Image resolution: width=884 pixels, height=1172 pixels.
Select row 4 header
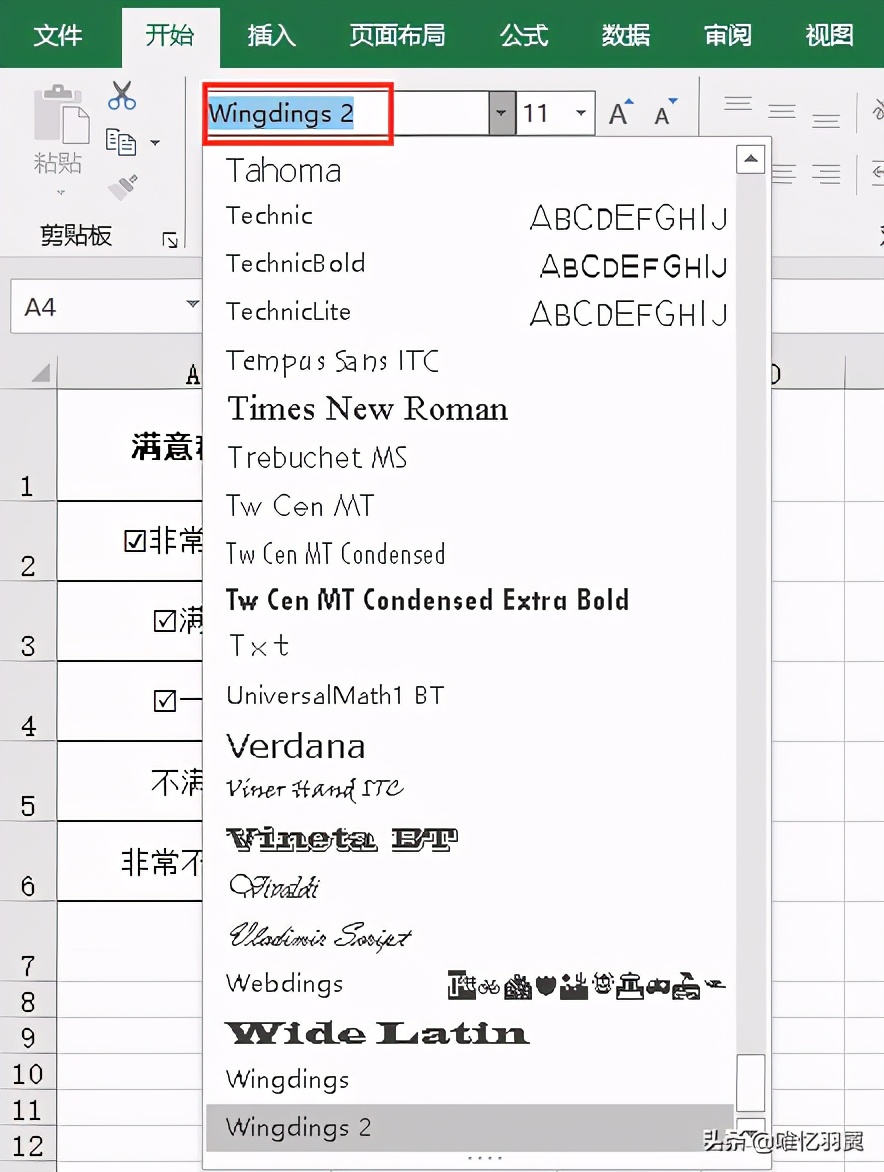point(28,701)
